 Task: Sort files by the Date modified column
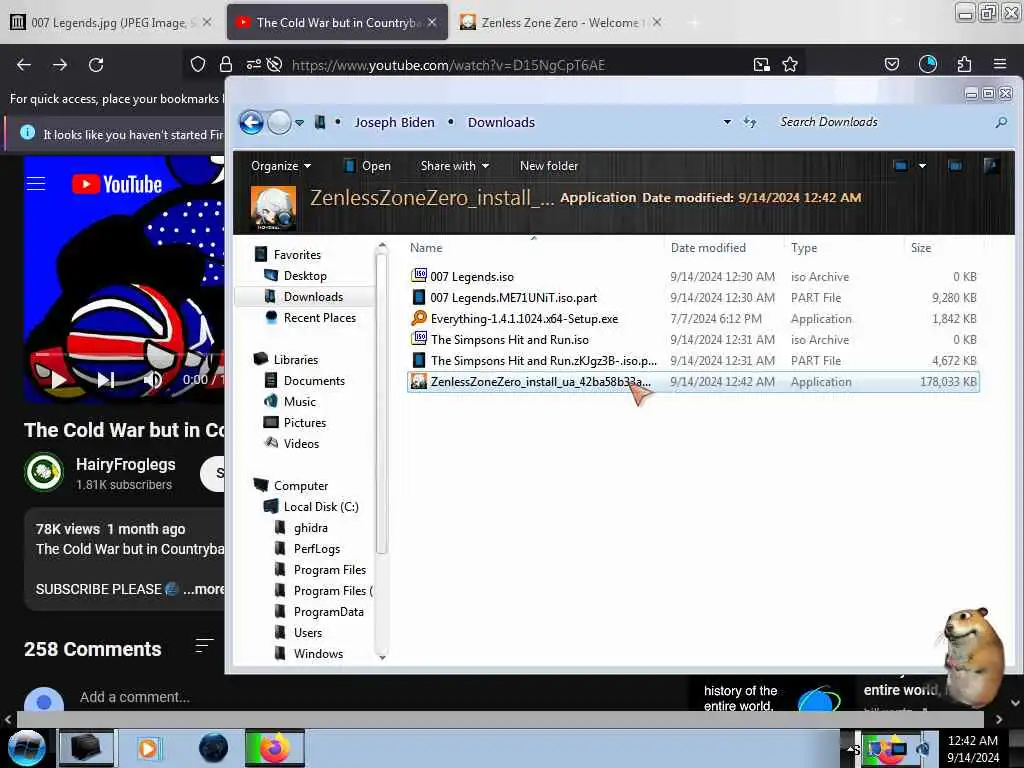[x=708, y=248]
